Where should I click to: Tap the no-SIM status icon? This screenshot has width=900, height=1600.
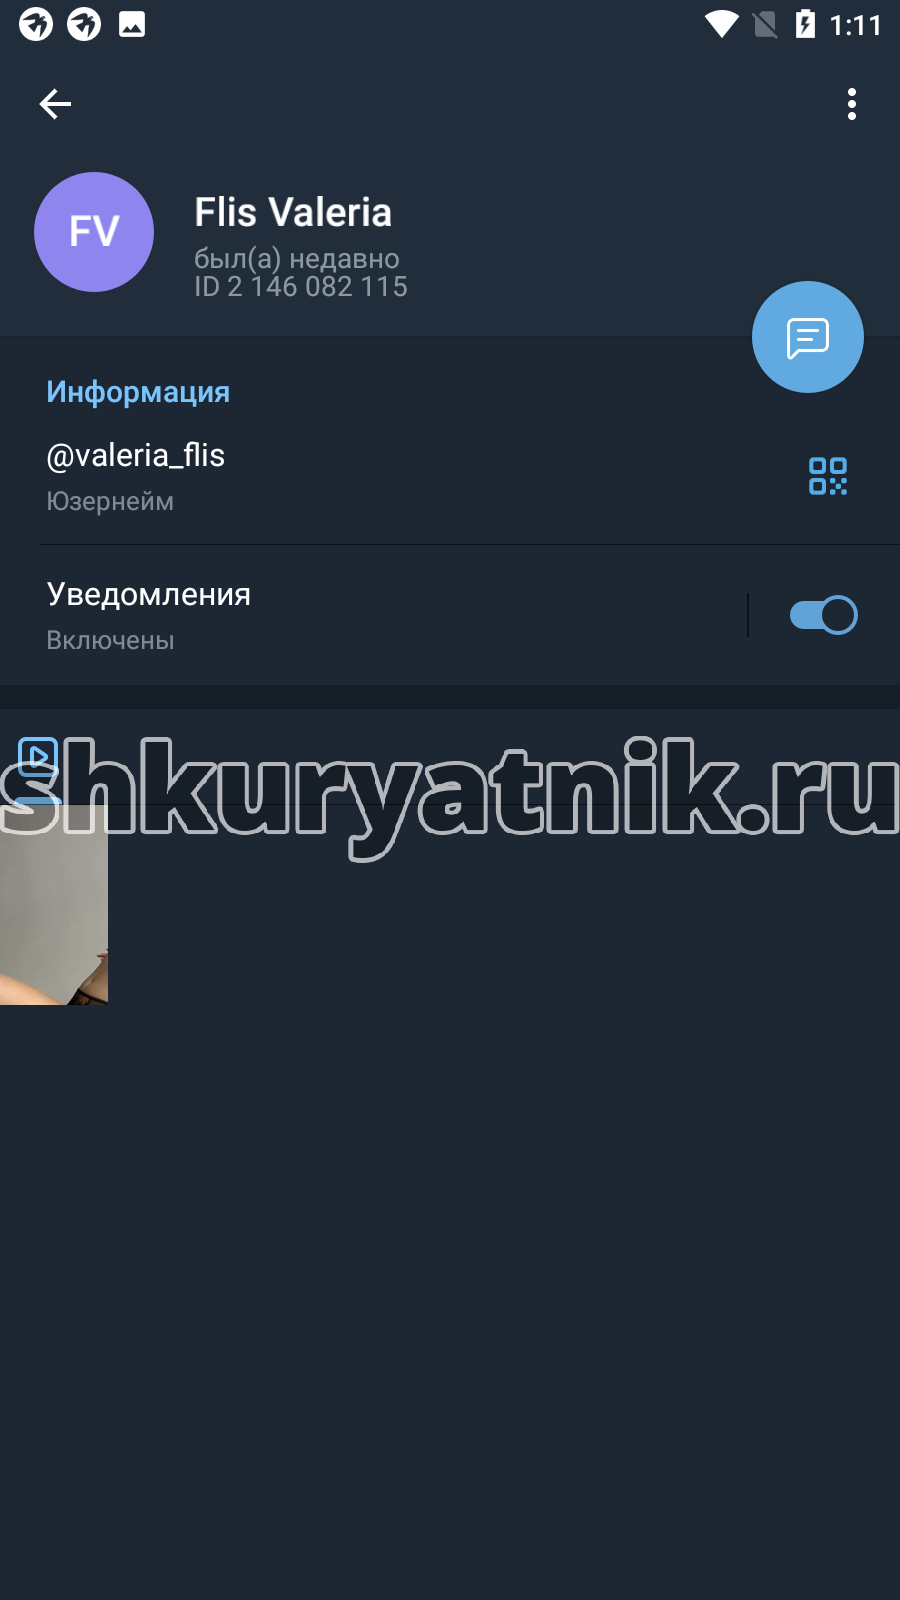(765, 24)
